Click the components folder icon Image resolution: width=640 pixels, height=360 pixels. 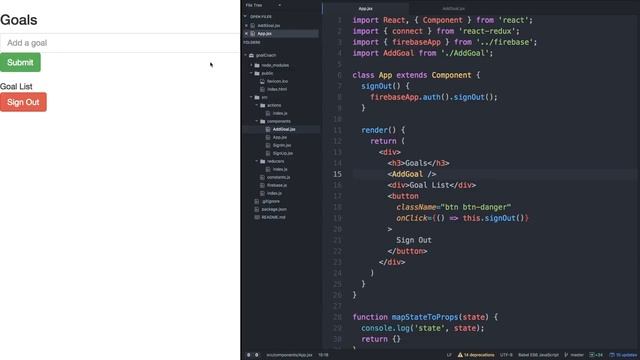pos(263,121)
